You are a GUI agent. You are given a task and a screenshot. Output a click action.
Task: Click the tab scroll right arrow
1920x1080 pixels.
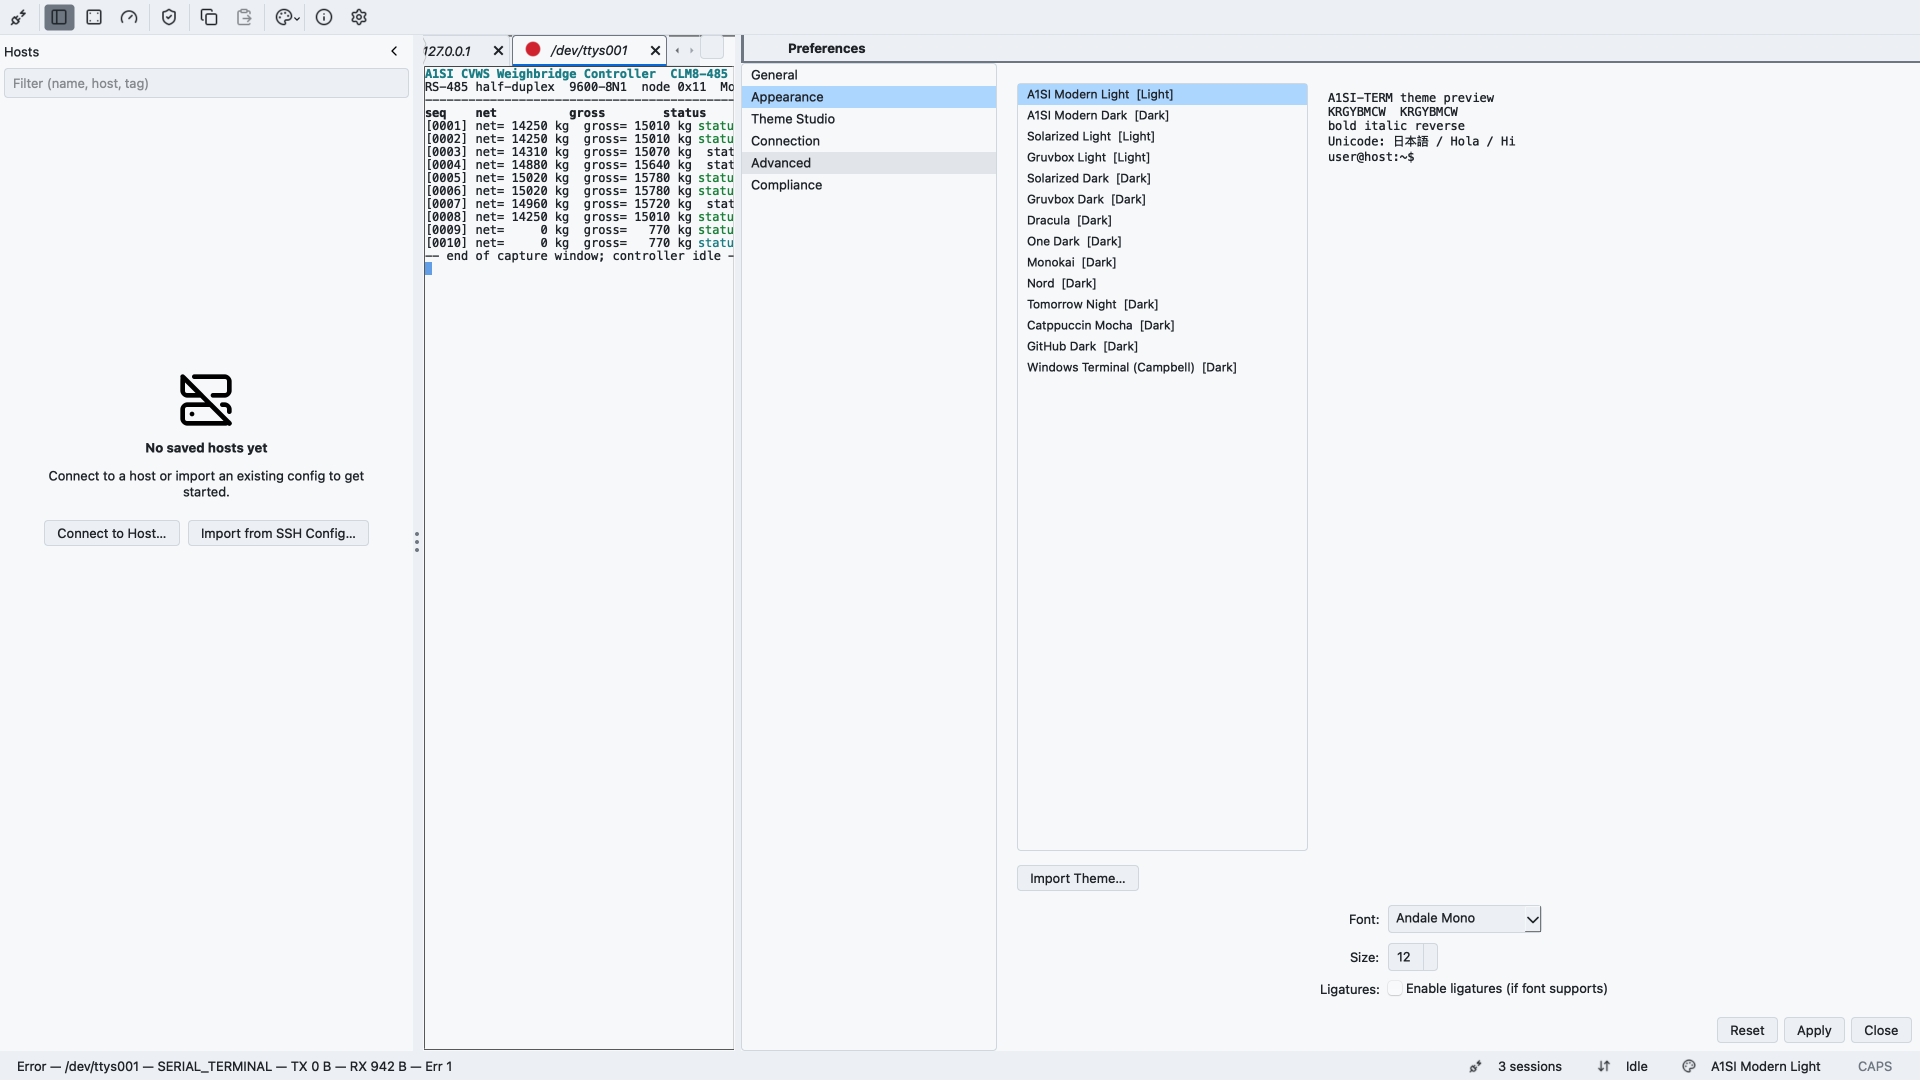(x=691, y=50)
